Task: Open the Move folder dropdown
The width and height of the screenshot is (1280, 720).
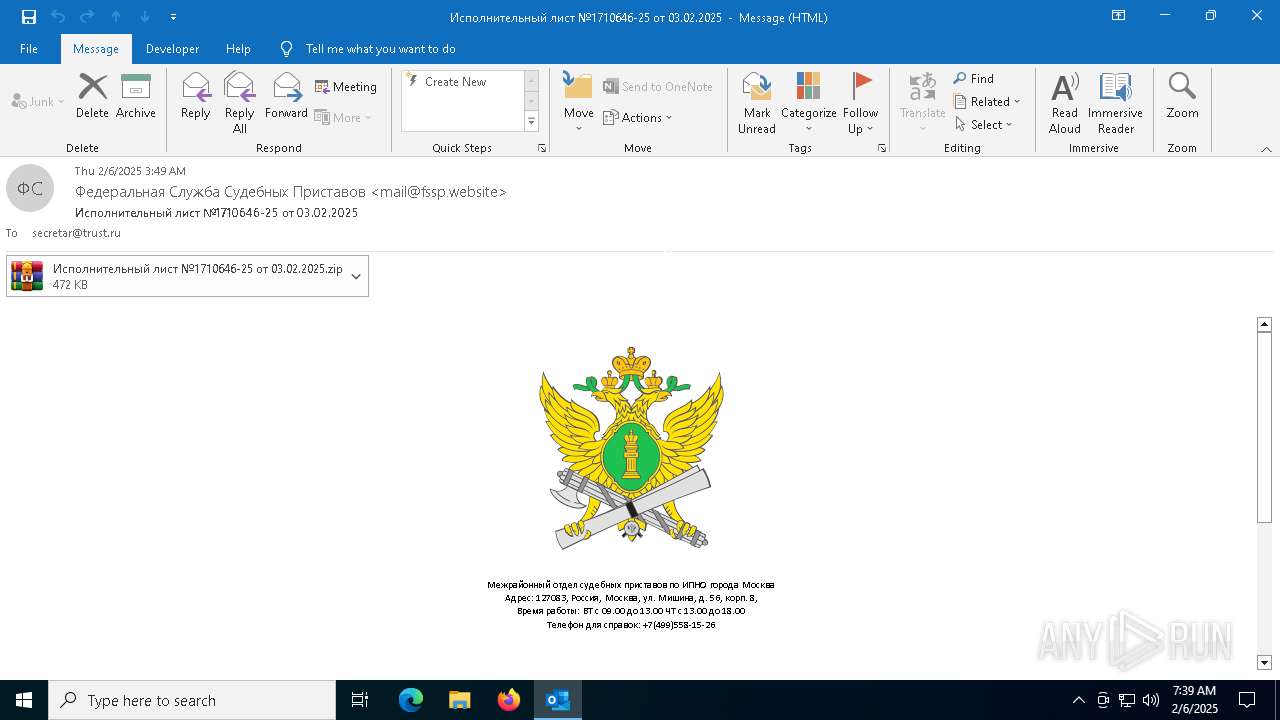Action: 579,103
